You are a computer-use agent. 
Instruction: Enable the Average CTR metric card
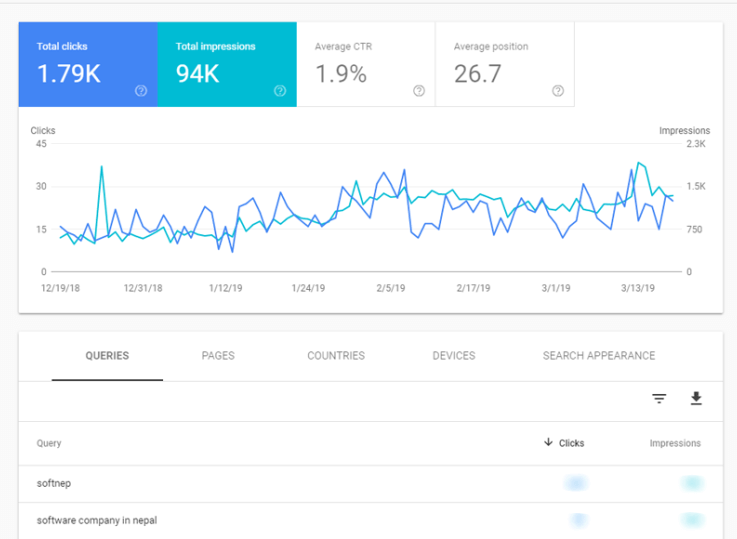(x=365, y=64)
